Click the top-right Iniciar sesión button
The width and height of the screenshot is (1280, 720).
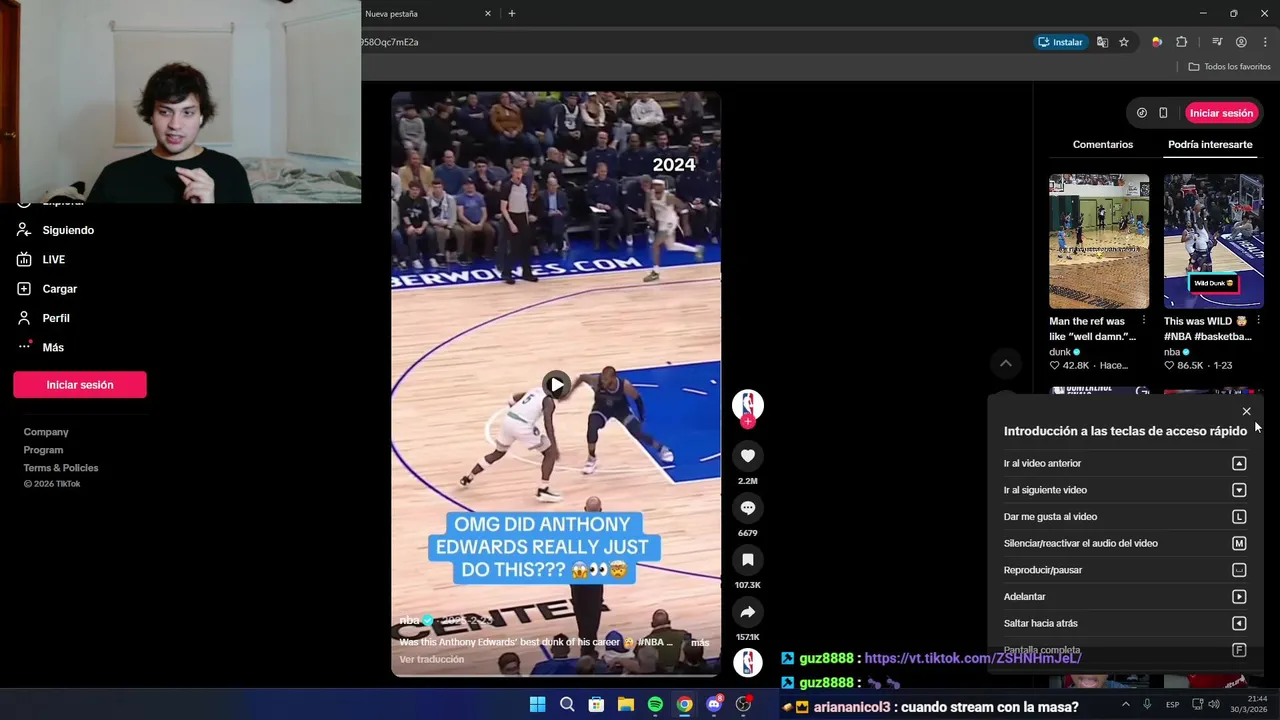pos(1221,113)
